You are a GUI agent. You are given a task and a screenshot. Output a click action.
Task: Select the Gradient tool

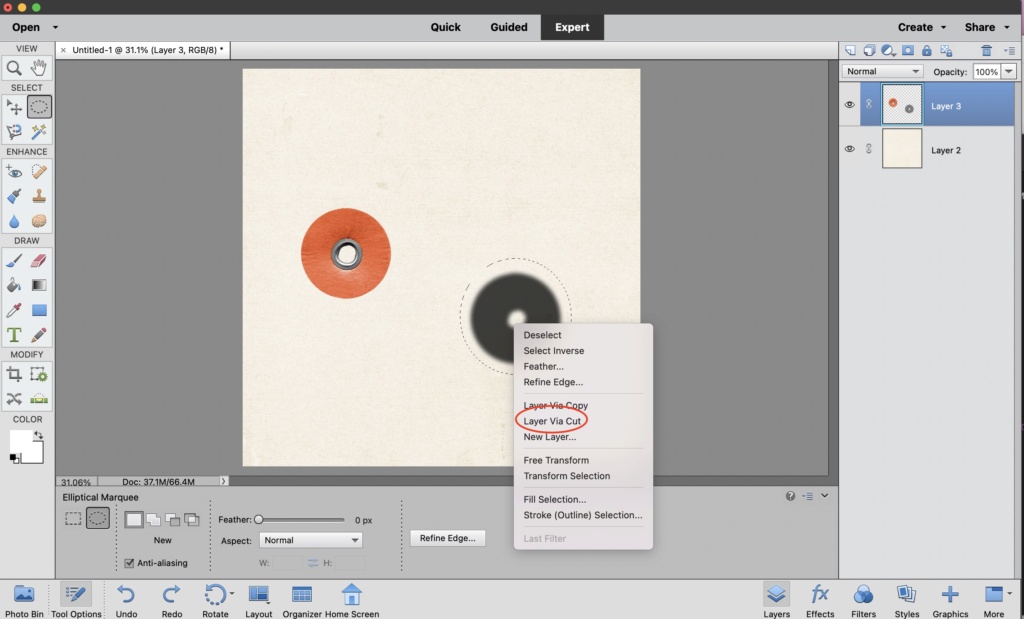point(39,285)
